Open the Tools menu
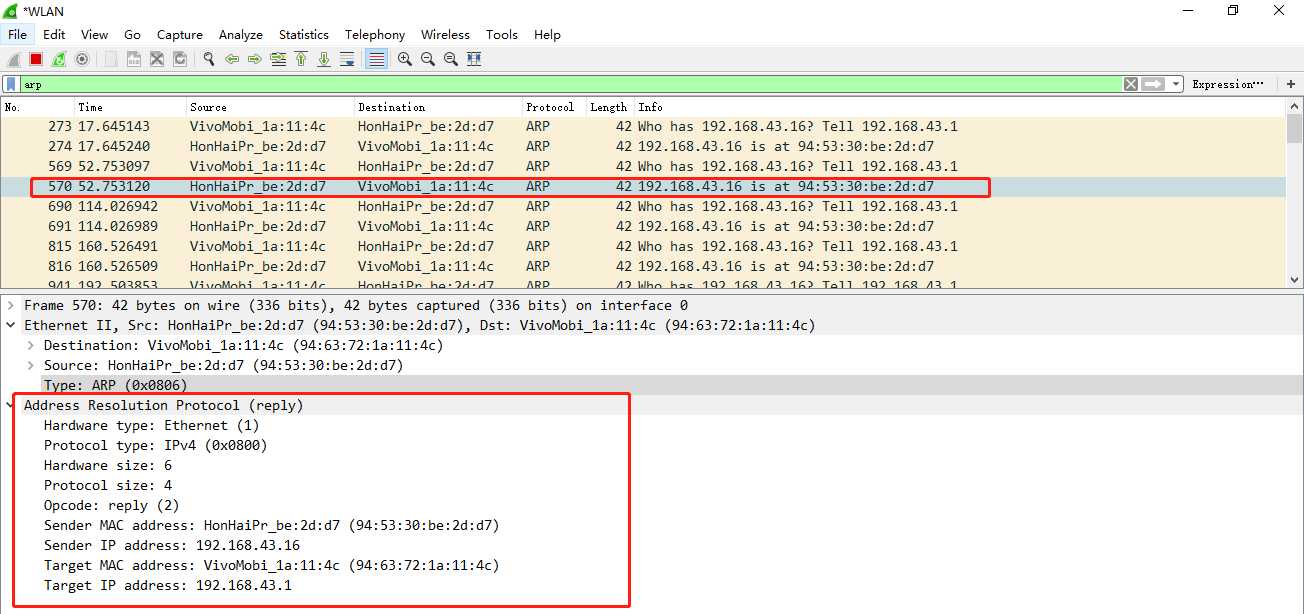Image resolution: width=1304 pixels, height=614 pixels. [502, 34]
